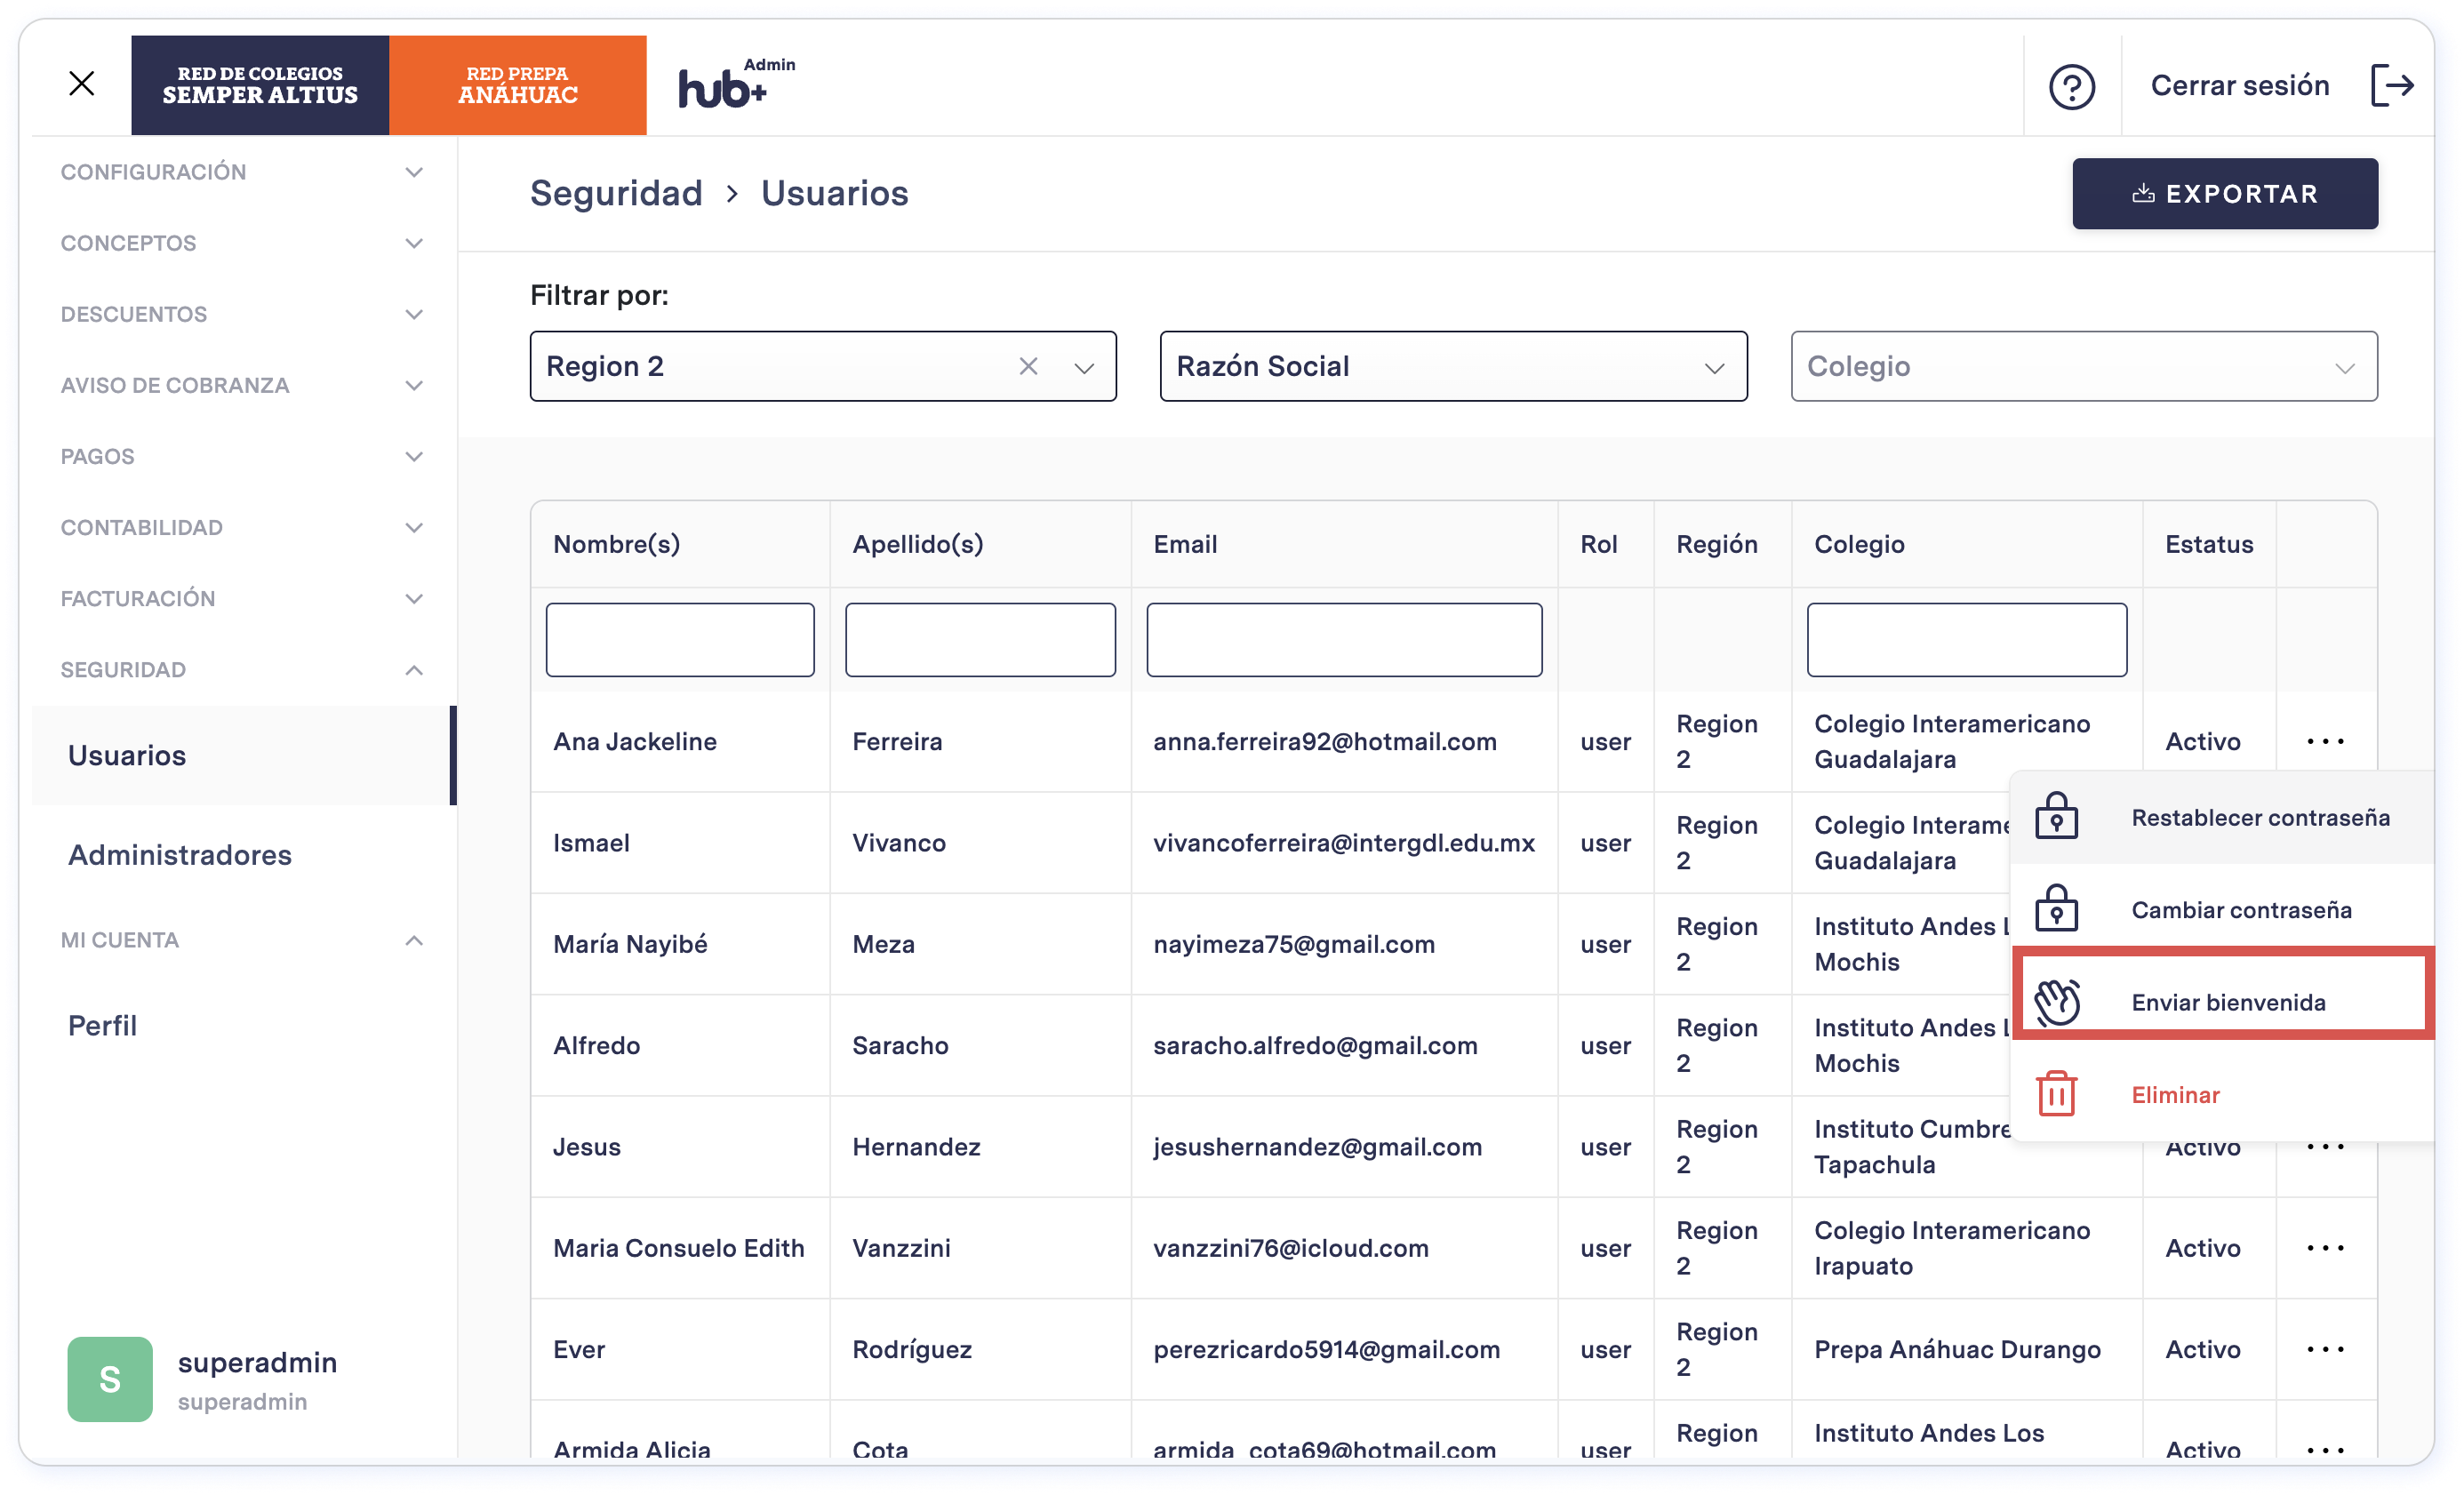Open actions menu for Ever Rodríguez row
2464x1495 pixels.
click(x=2325, y=1349)
